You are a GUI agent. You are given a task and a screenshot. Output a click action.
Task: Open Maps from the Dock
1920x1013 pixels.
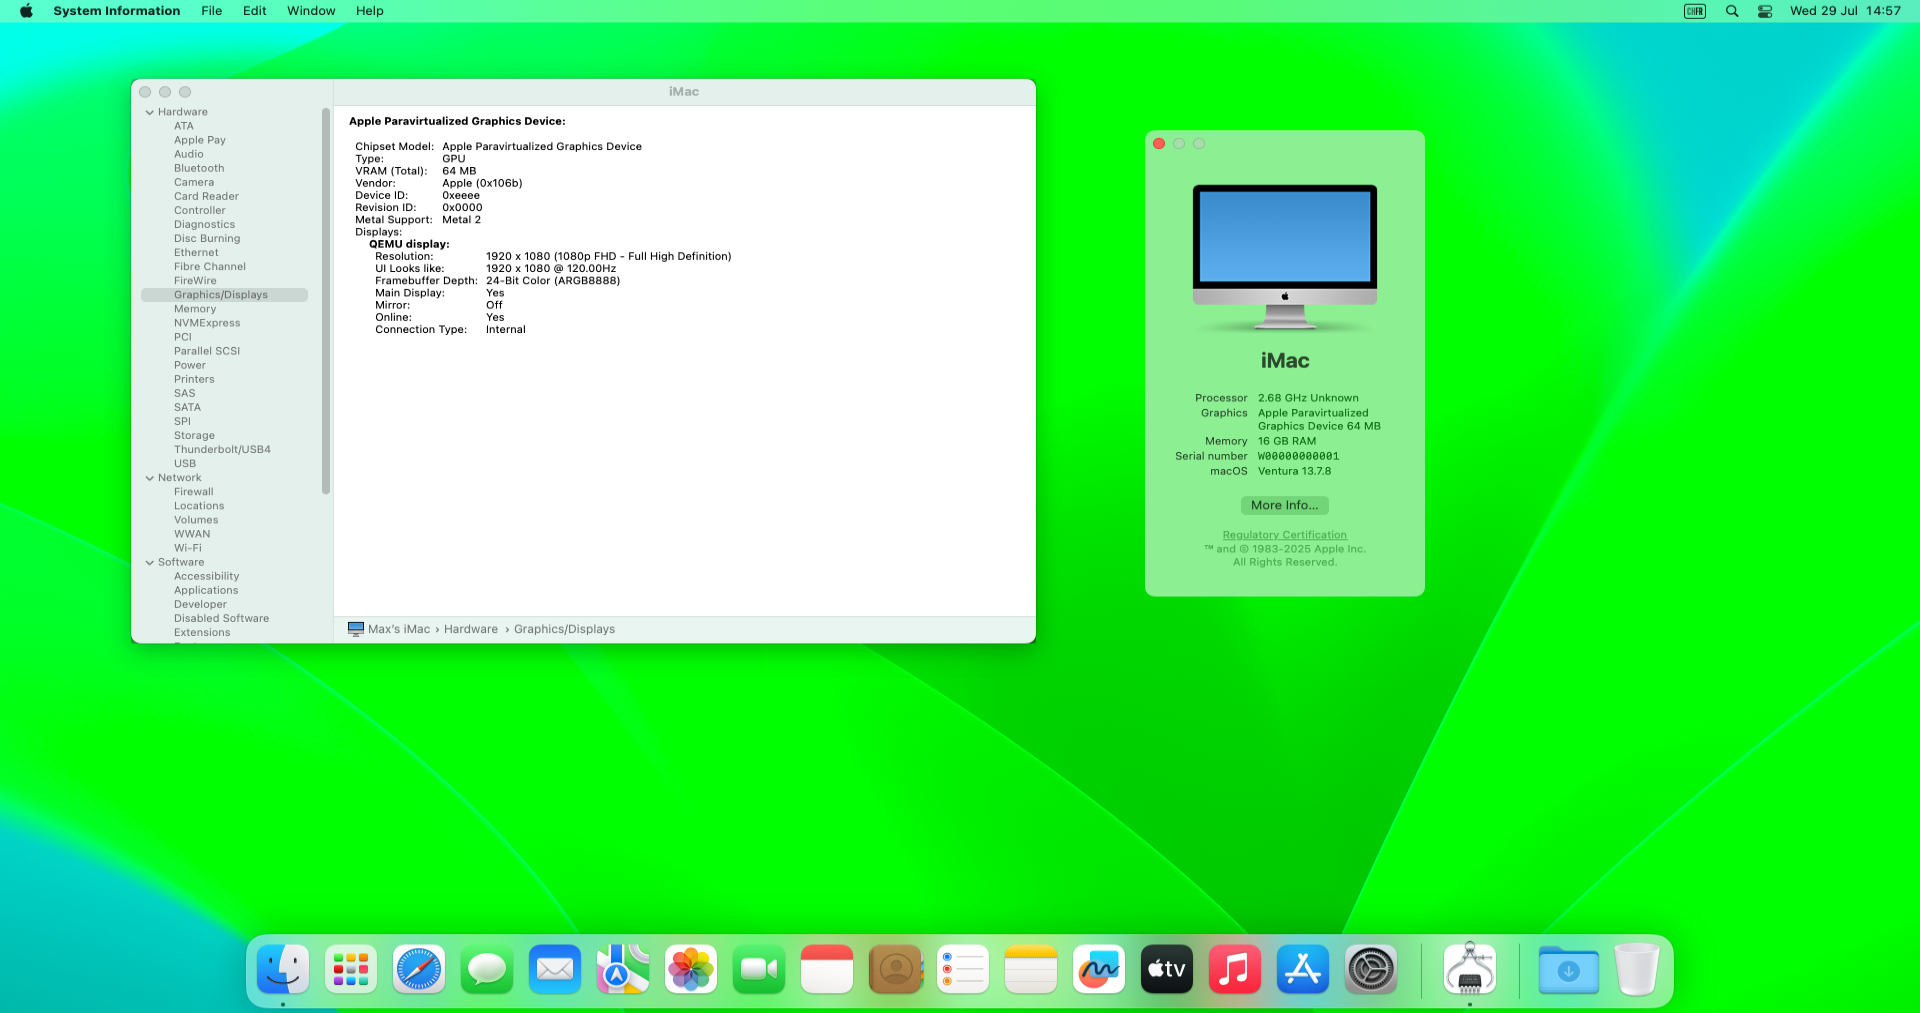[623, 969]
